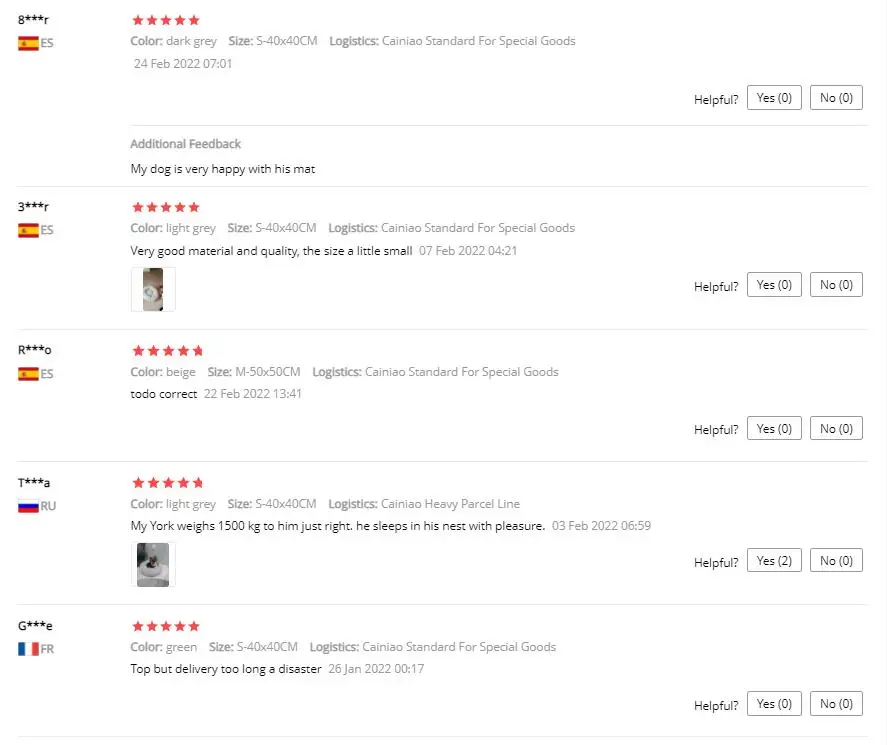
Task: Click Yes (2) on T***a's review
Action: 774,561
